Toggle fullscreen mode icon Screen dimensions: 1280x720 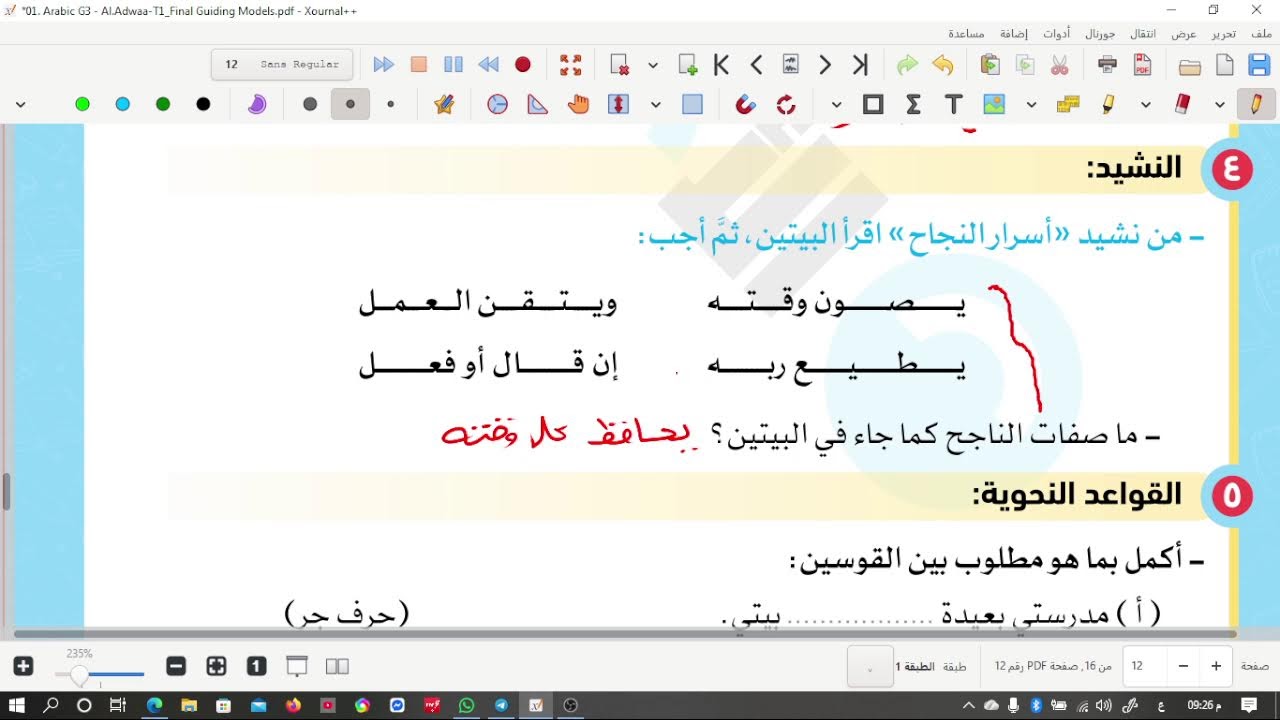click(571, 65)
